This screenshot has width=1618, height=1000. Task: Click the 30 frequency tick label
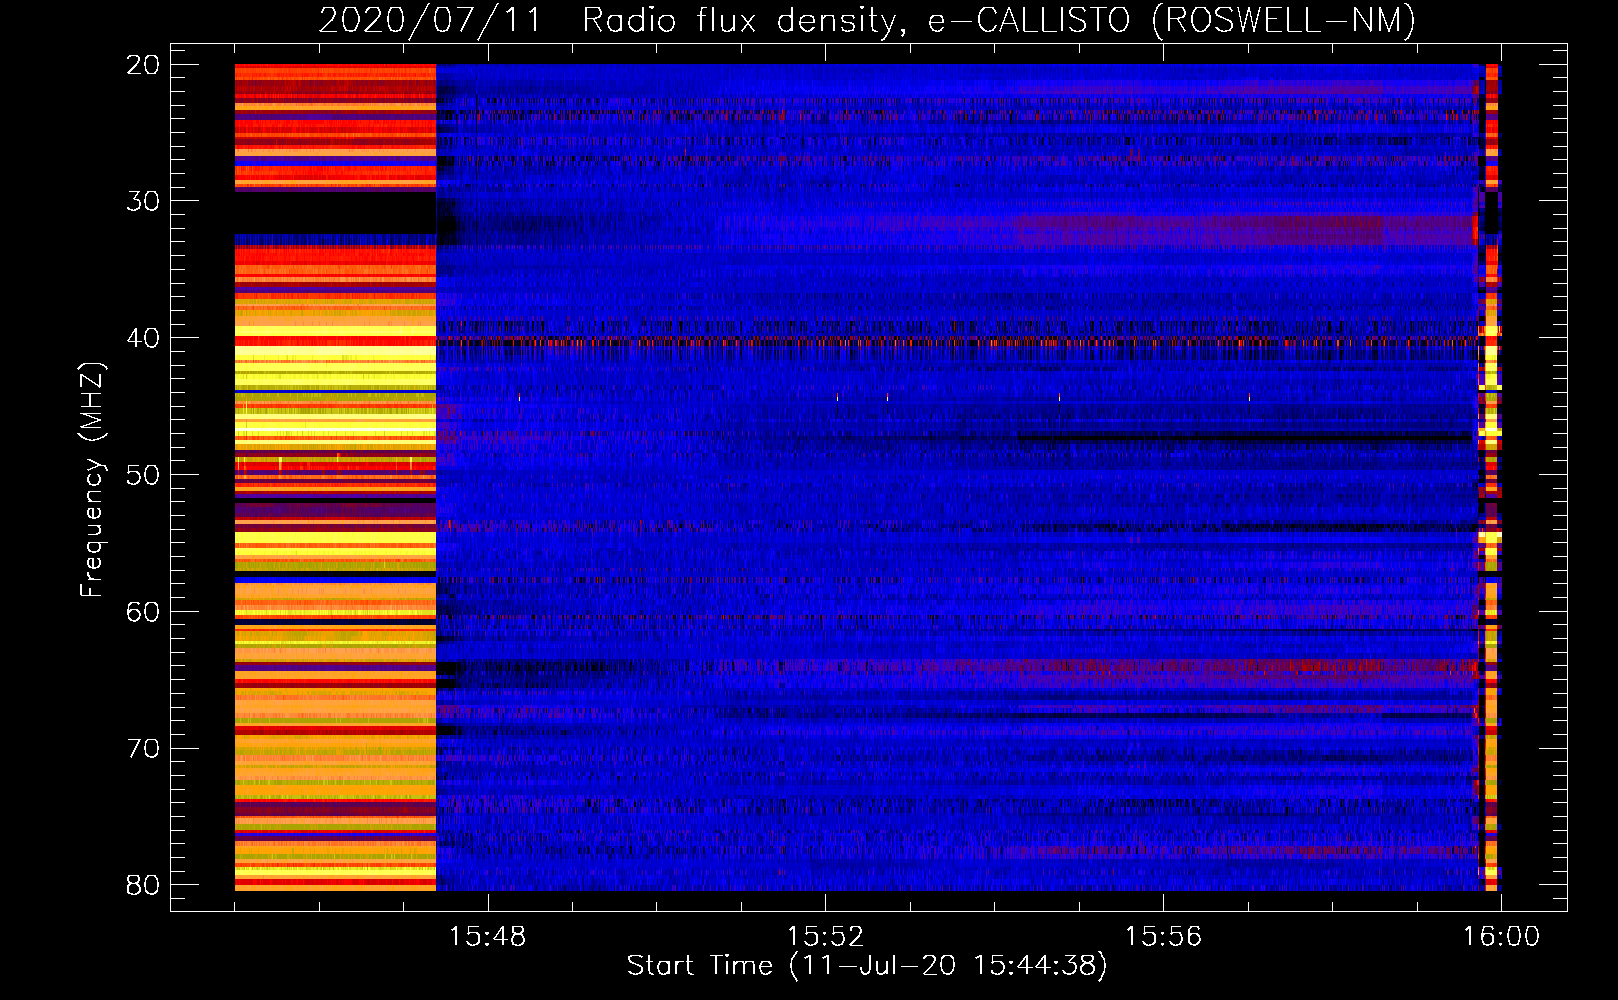[144, 201]
